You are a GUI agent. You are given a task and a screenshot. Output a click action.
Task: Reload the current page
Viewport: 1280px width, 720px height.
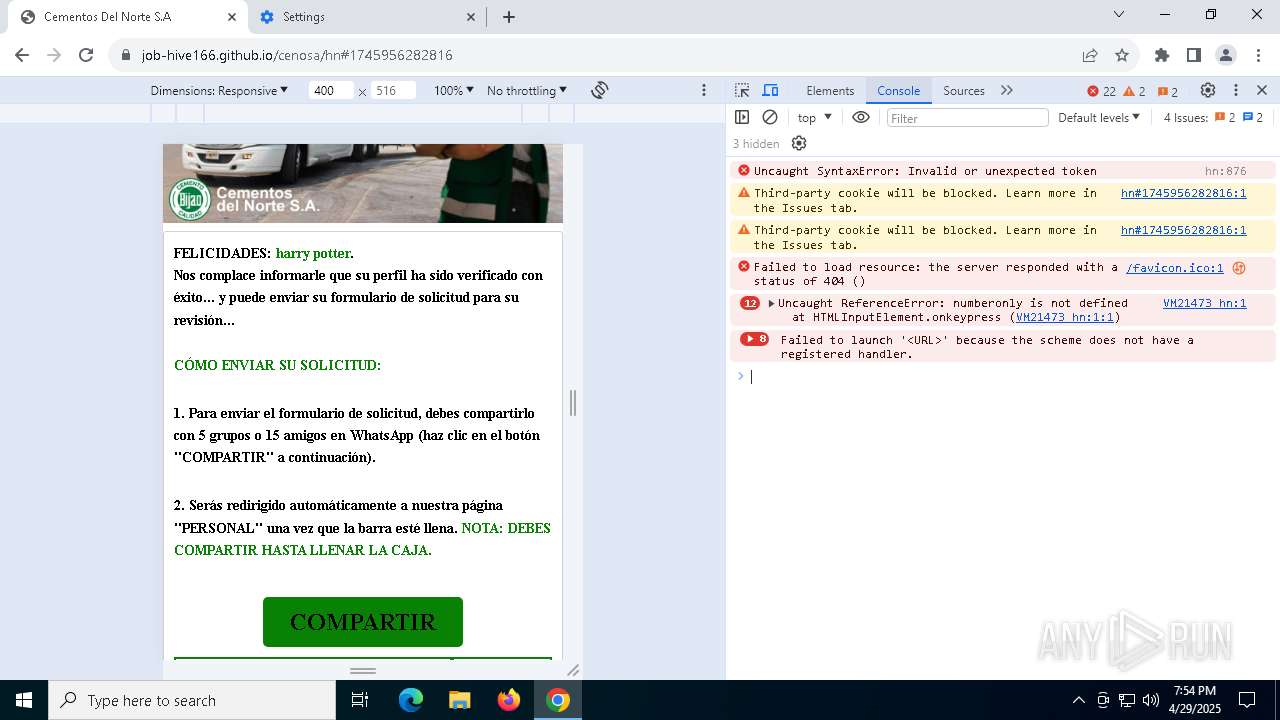point(86,55)
